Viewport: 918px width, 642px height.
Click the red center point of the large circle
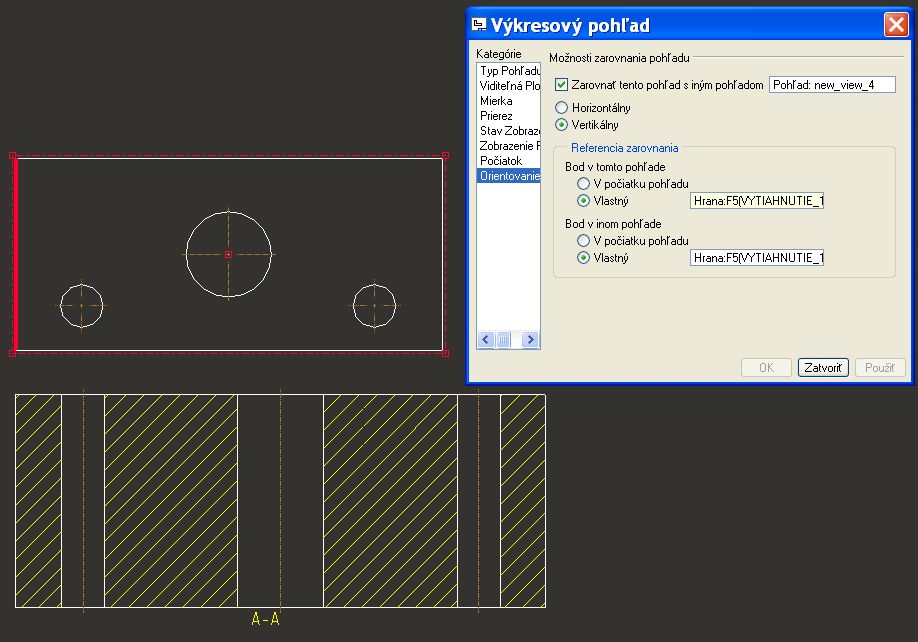pos(228,255)
